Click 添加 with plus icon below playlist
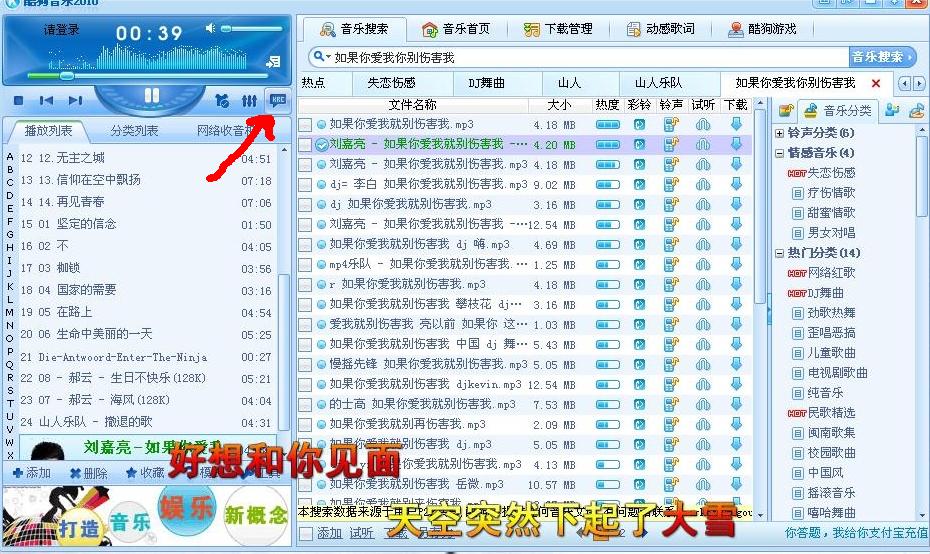The image size is (930, 554). pyautogui.click(x=32, y=473)
